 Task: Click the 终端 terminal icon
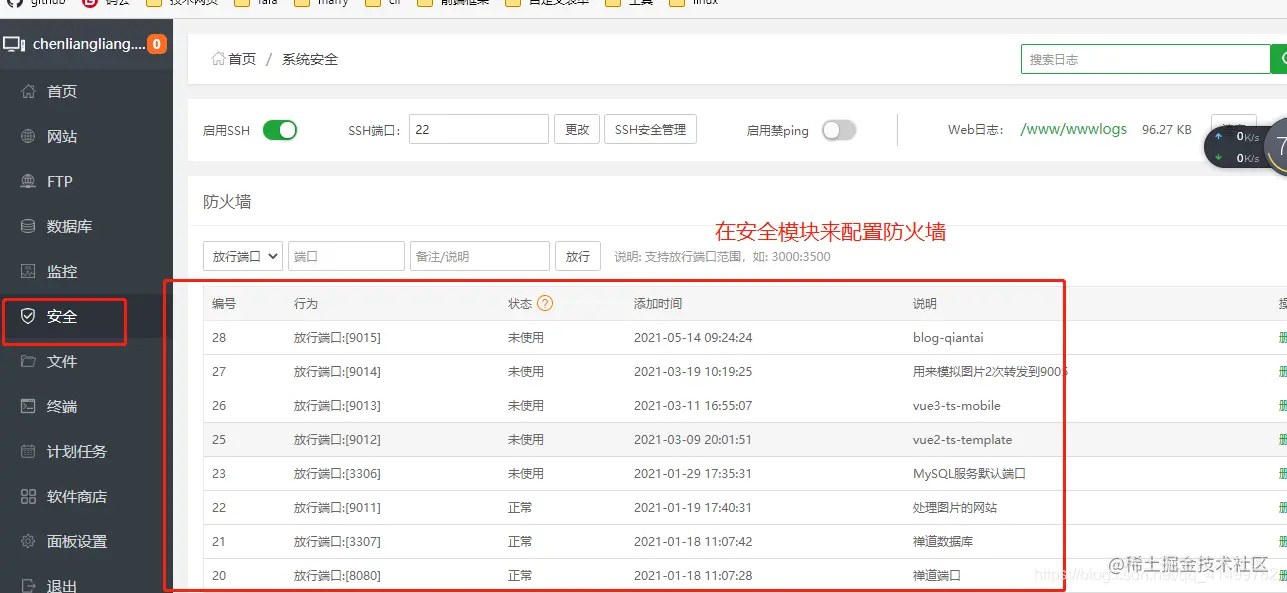click(28, 406)
